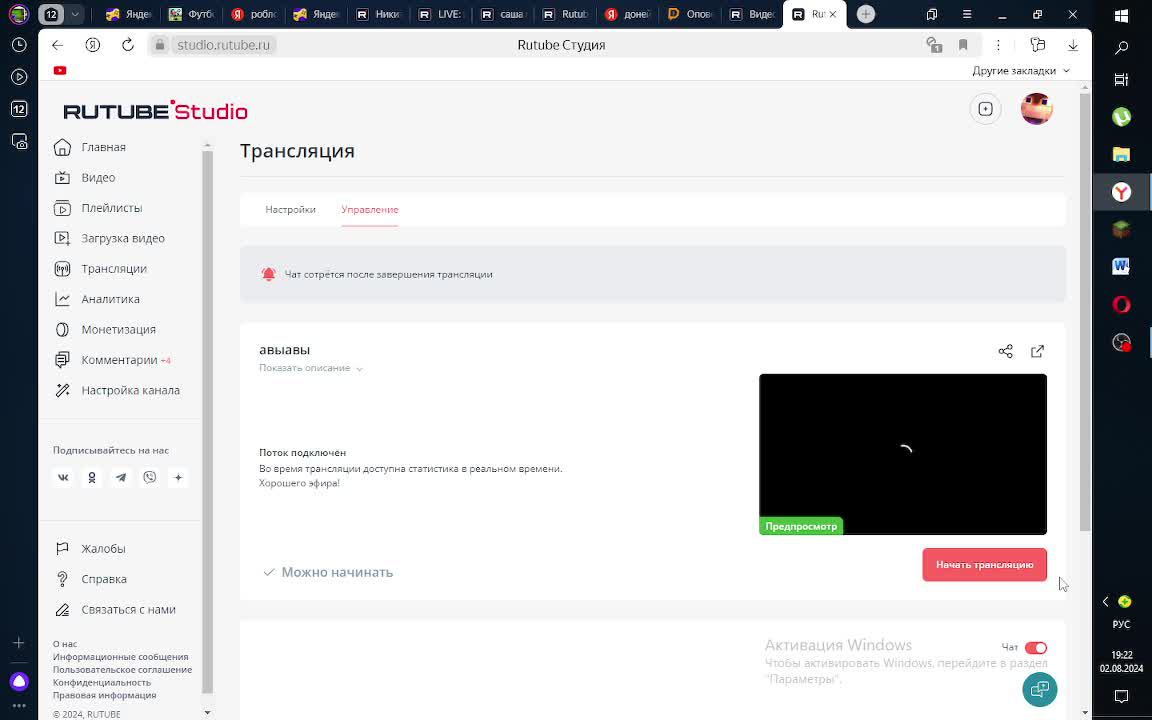The height and width of the screenshot is (720, 1152).
Task: Show hidden tray icons chevron
Action: (x=1106, y=602)
